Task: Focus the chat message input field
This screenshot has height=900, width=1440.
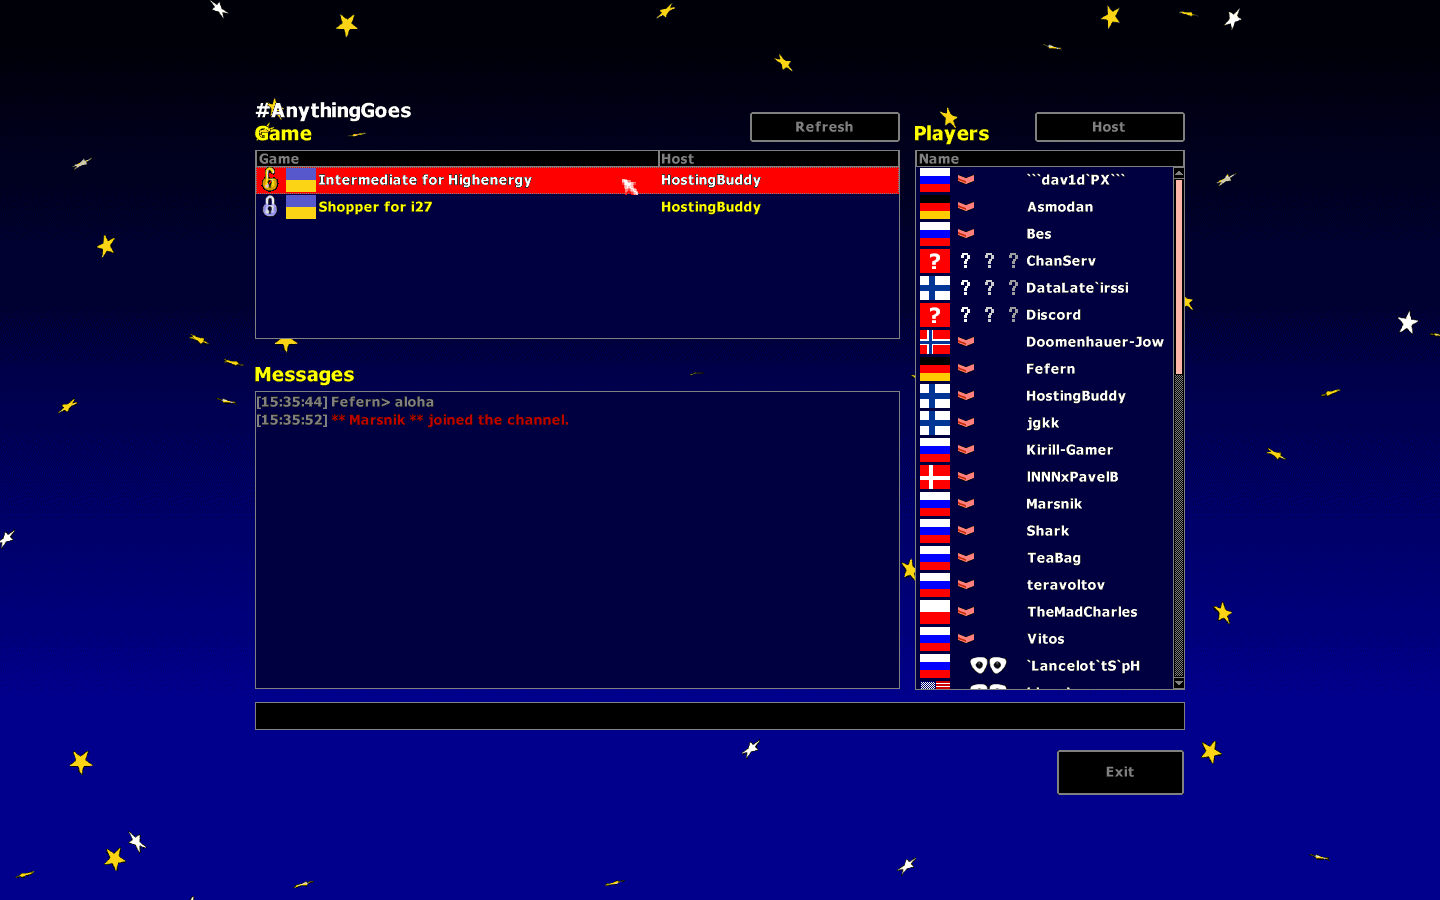Action: click(720, 716)
